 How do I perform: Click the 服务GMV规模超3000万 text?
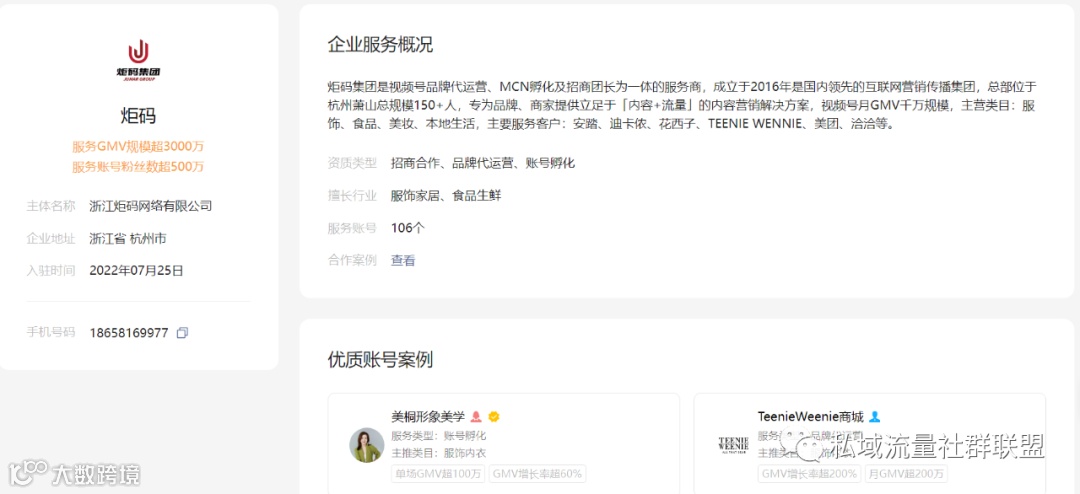point(138,147)
